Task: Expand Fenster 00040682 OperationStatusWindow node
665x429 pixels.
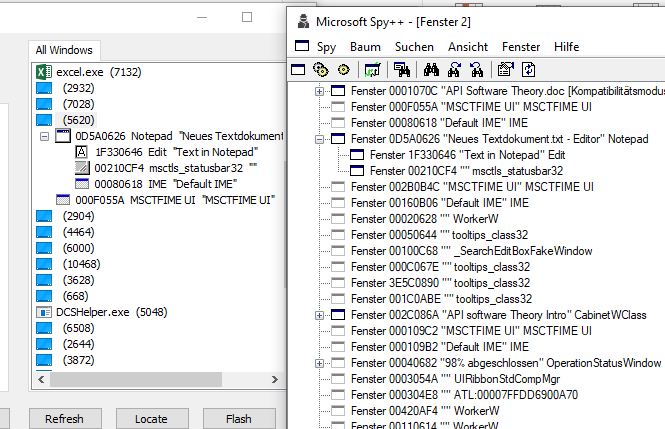Action: pos(319,363)
